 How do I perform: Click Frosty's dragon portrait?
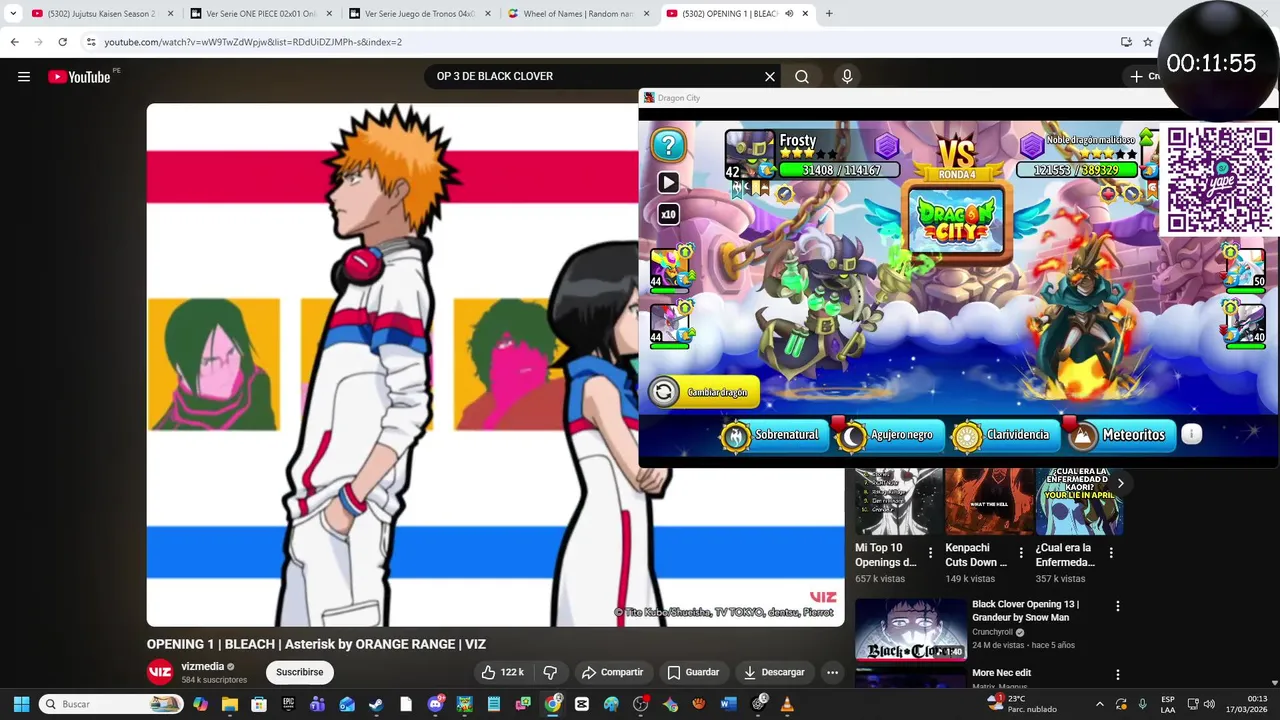(749, 154)
